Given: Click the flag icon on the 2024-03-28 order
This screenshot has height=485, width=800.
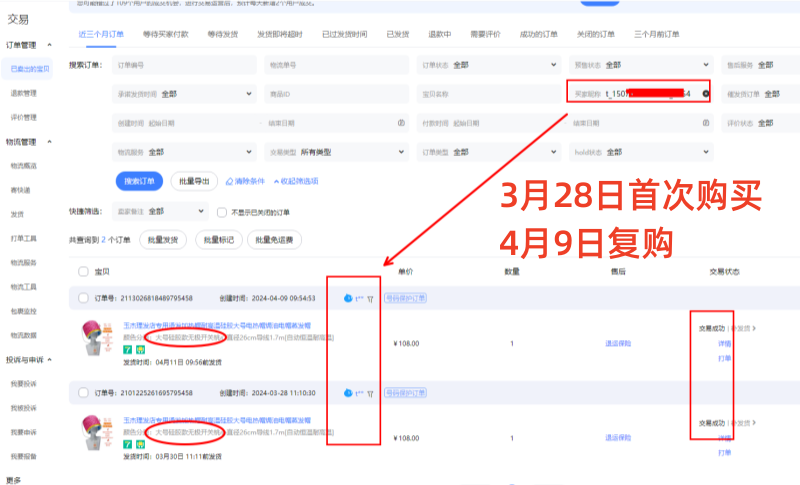Looking at the screenshot, I should [x=370, y=394].
